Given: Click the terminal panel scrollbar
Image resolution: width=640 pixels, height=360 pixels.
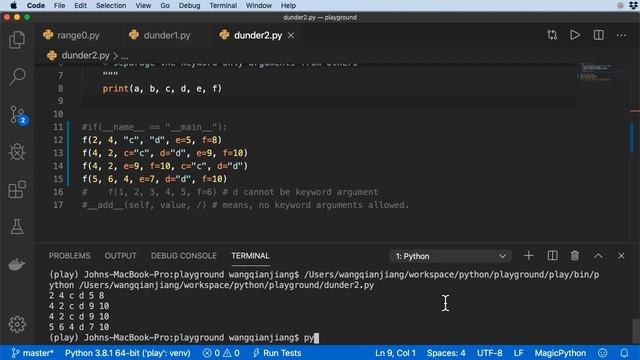Looking at the screenshot, I should 636,330.
